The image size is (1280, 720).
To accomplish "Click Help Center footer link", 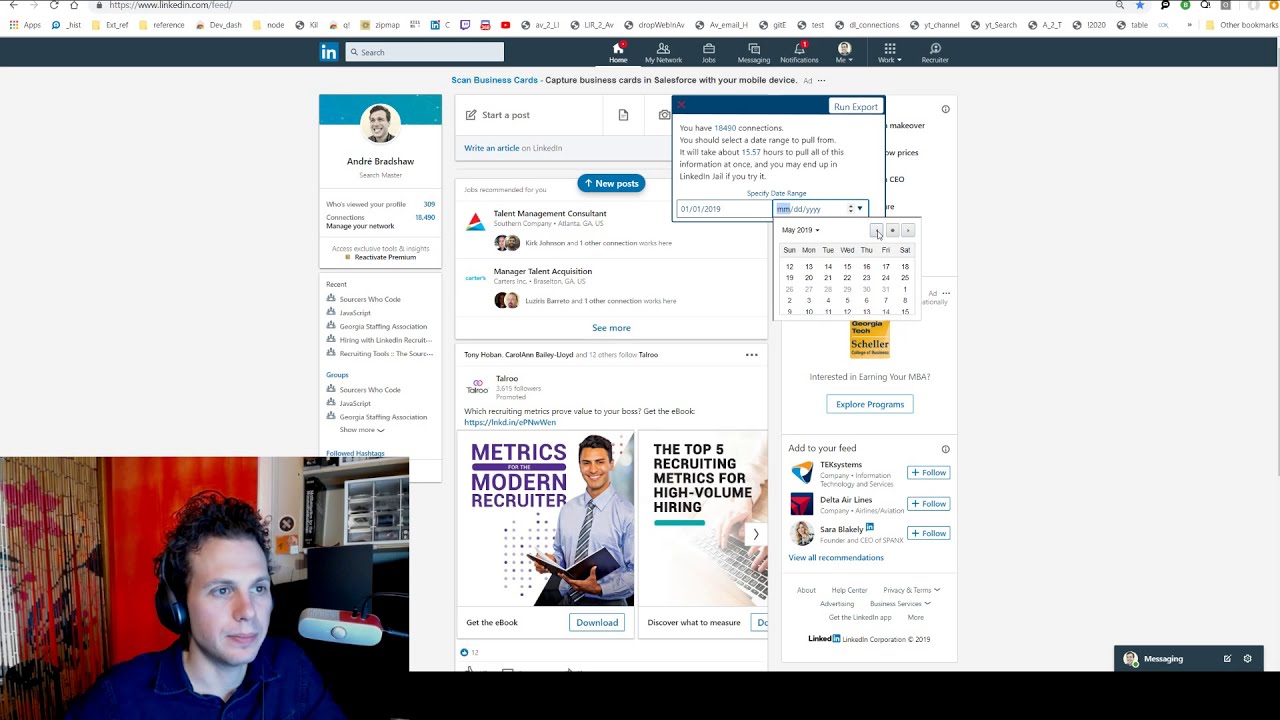I will [849, 590].
